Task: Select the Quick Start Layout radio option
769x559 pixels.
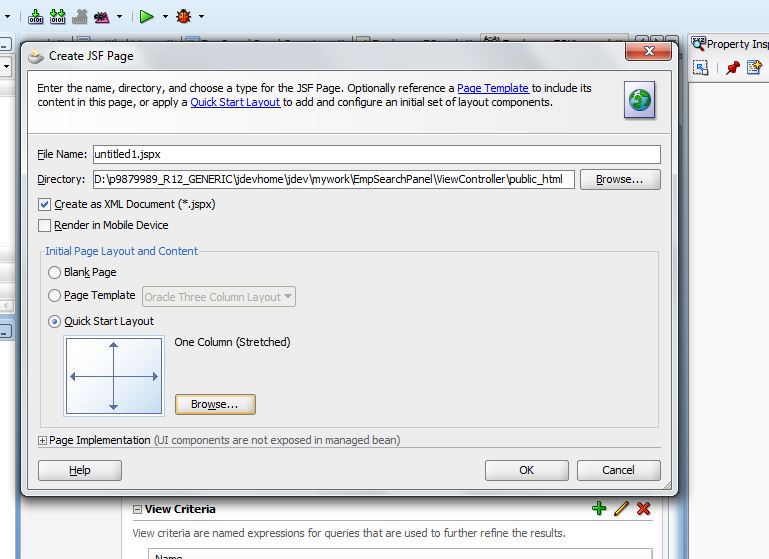Action: point(54,322)
